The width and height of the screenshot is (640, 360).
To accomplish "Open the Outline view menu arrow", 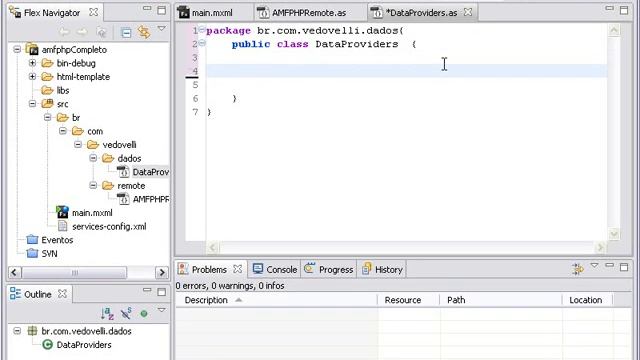I will [162, 310].
